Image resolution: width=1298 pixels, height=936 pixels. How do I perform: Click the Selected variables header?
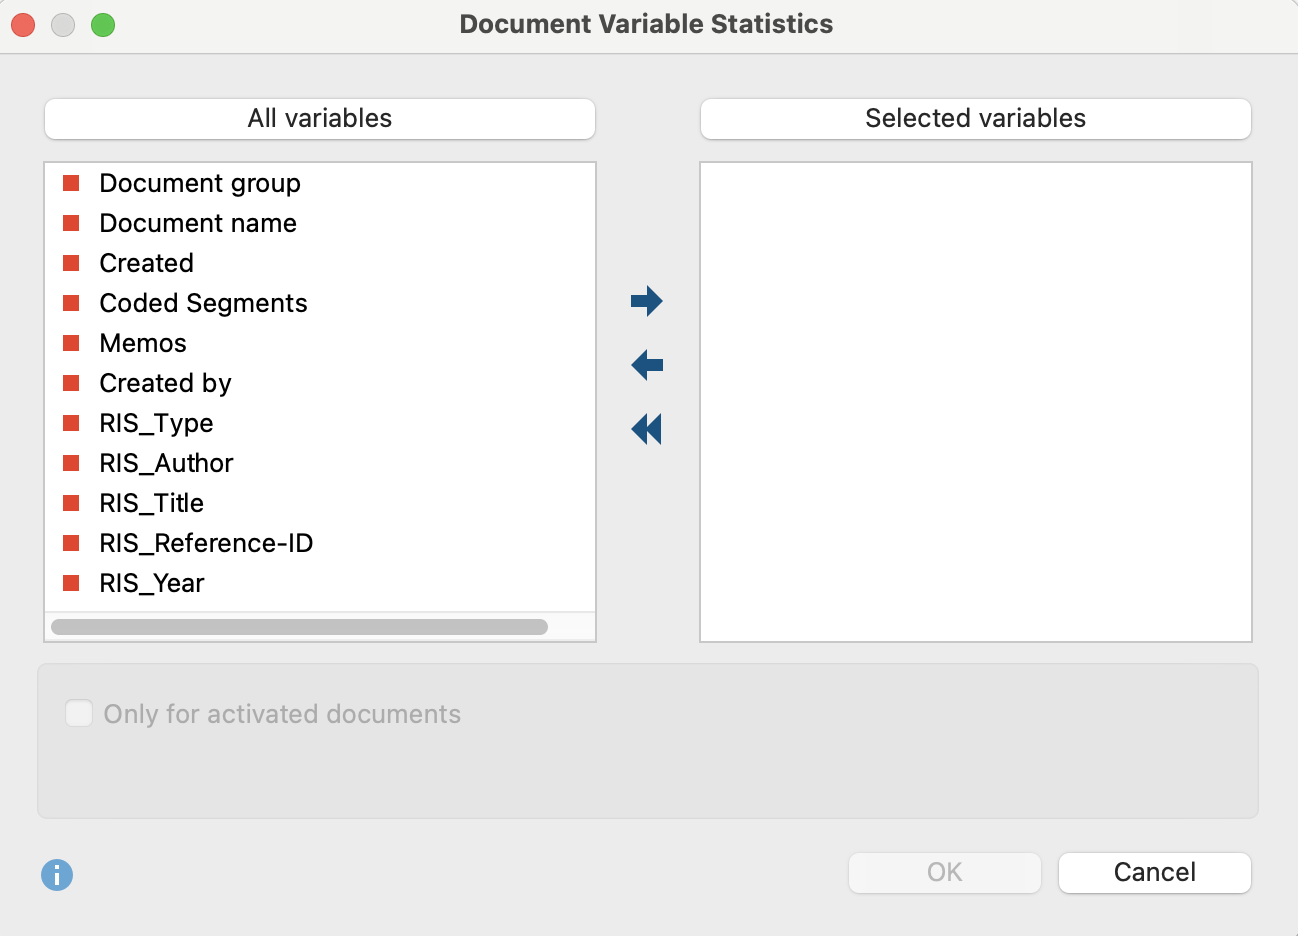click(975, 118)
